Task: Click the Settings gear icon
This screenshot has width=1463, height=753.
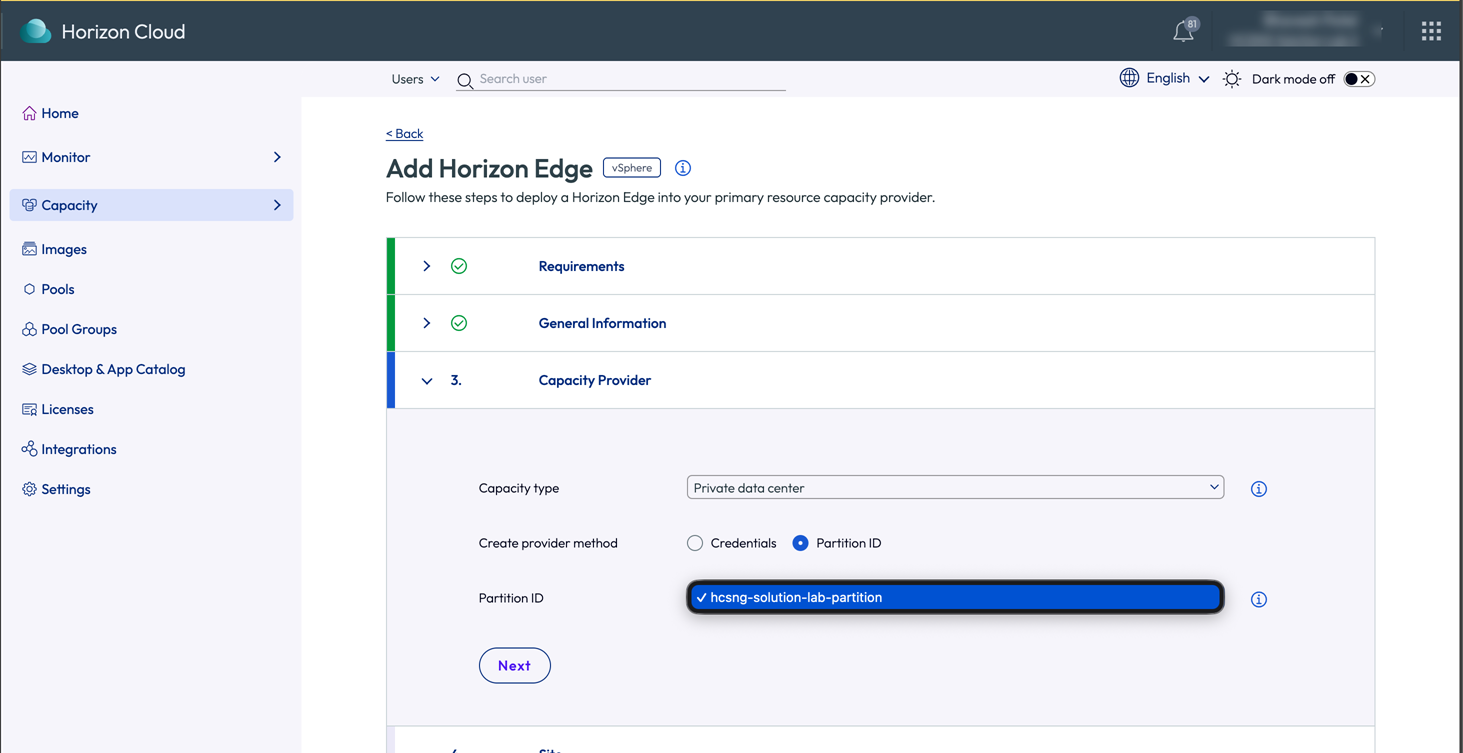Action: pos(29,489)
